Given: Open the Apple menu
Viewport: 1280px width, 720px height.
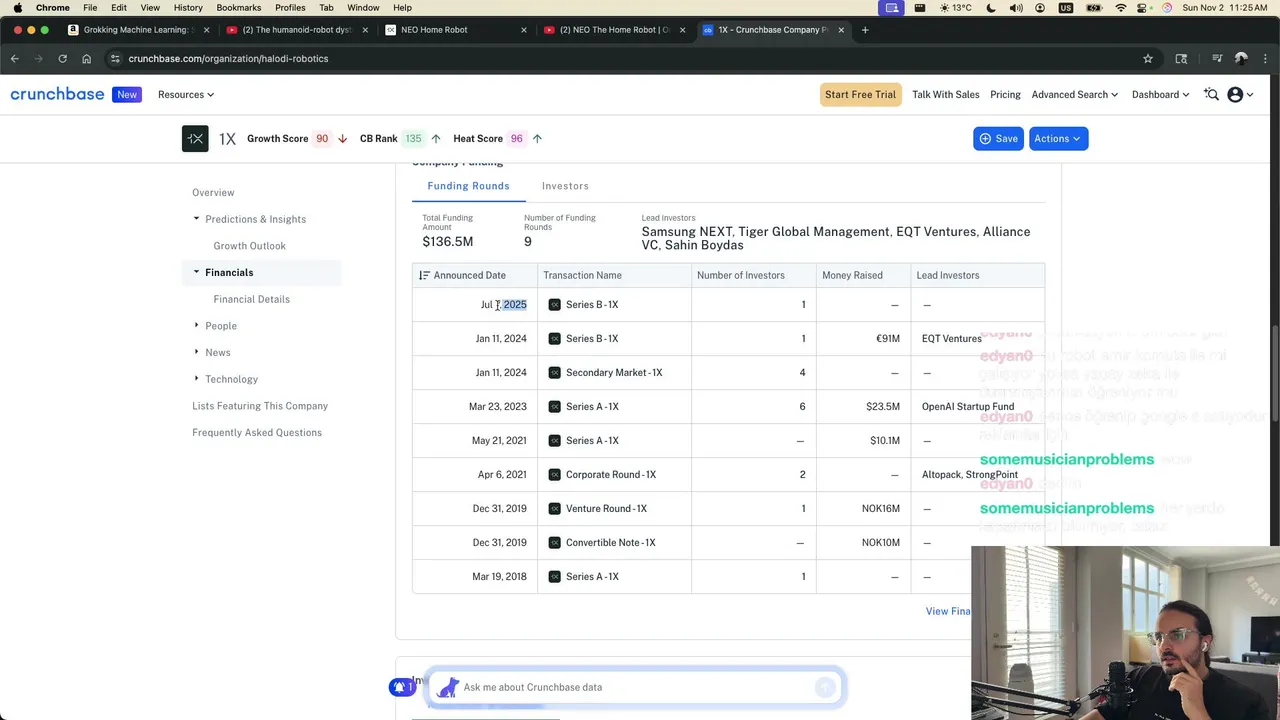Looking at the screenshot, I should 17,7.
